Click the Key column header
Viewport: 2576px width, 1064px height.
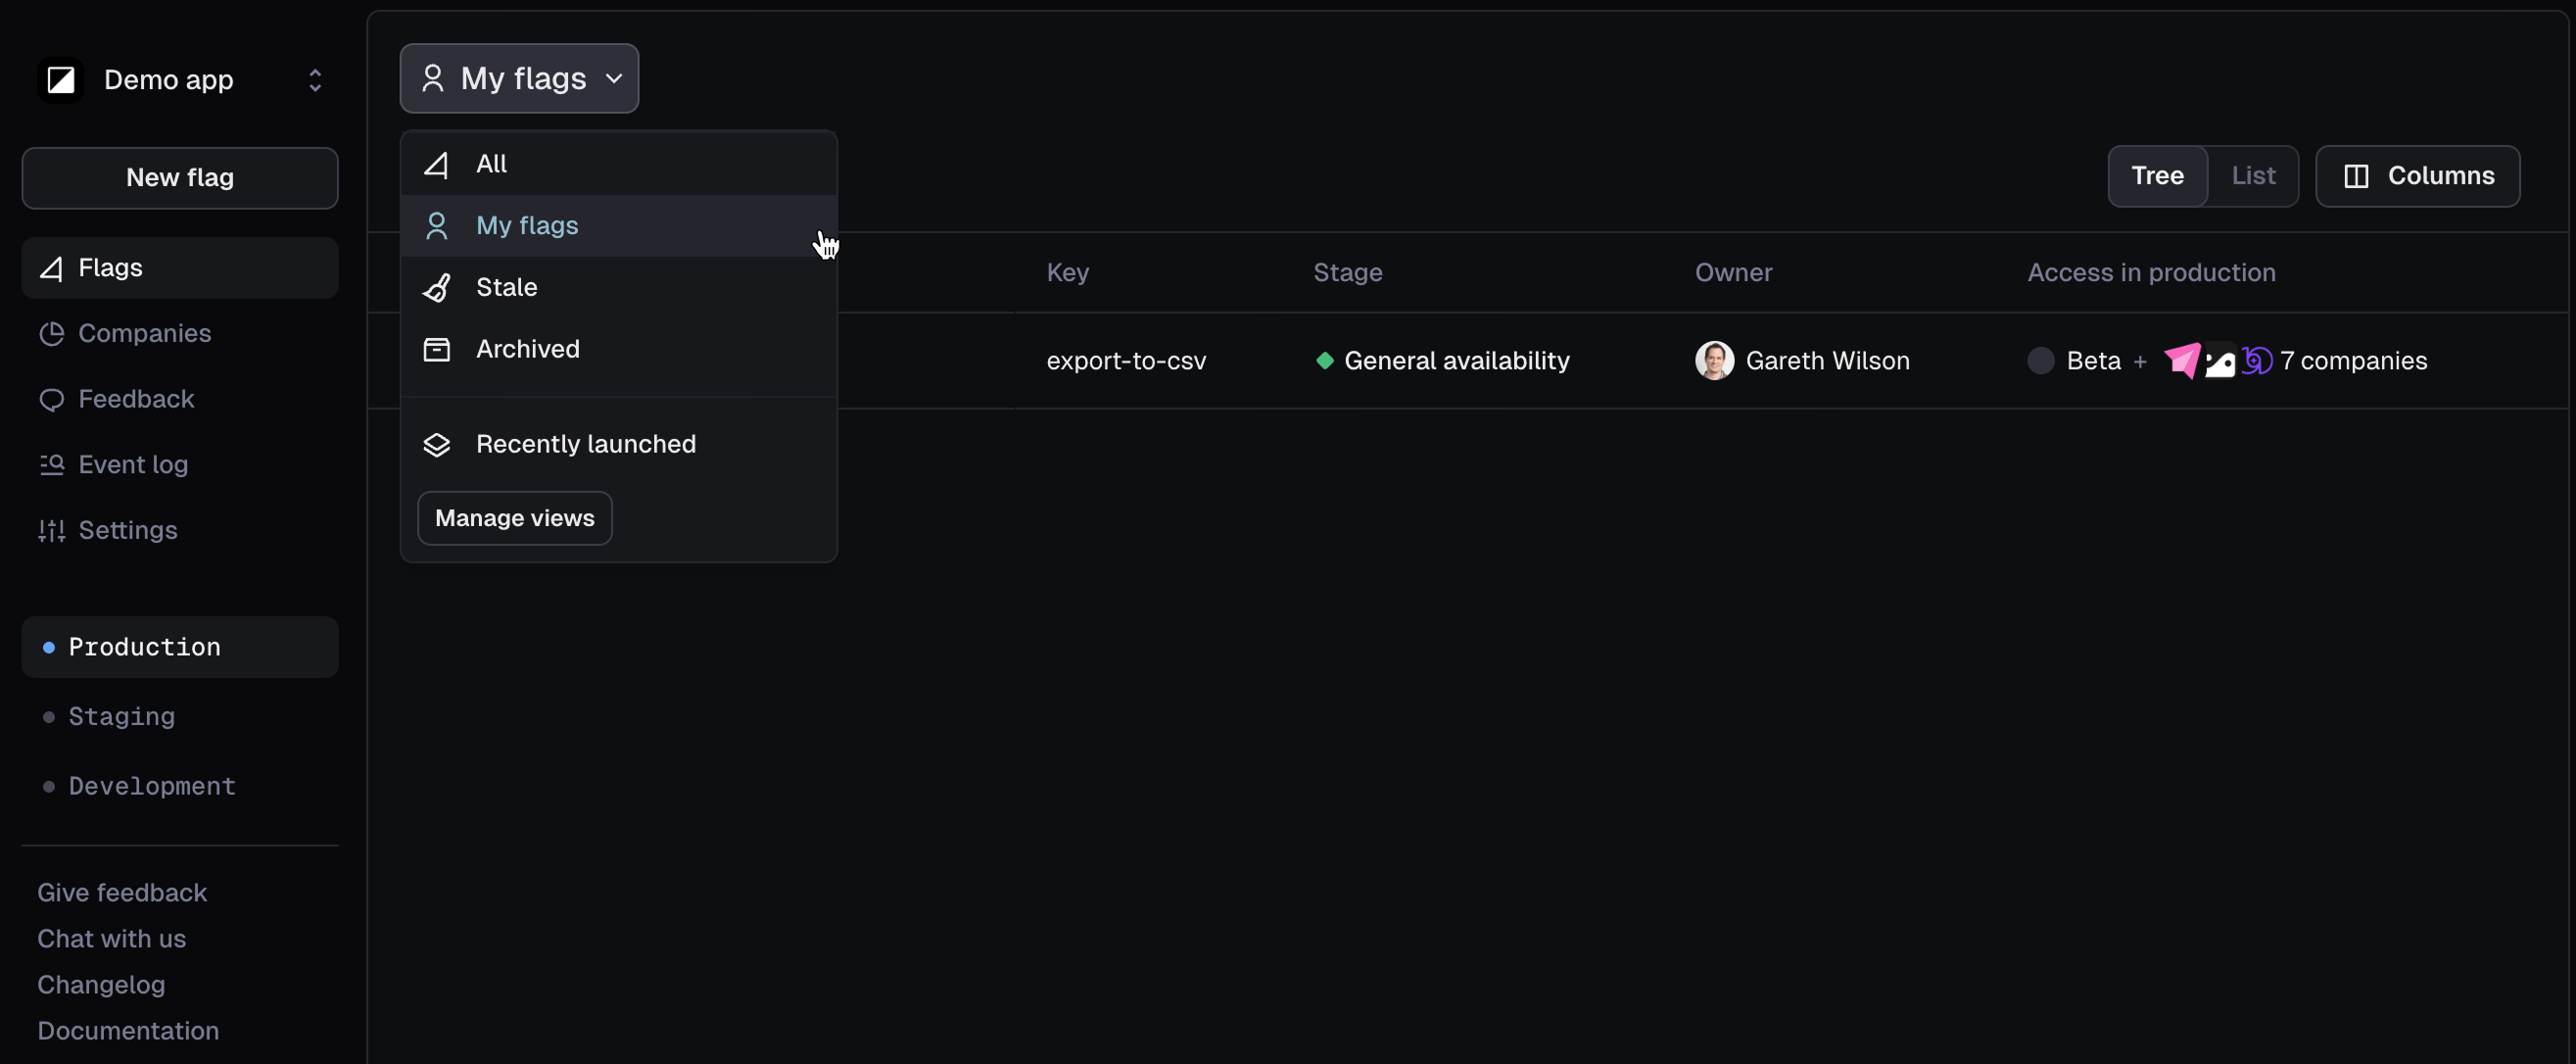[x=1068, y=273]
